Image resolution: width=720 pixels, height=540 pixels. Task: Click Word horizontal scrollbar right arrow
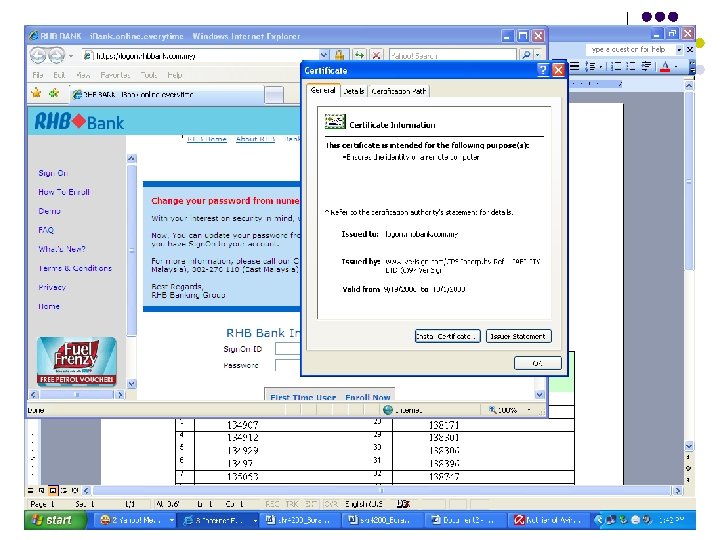678,490
